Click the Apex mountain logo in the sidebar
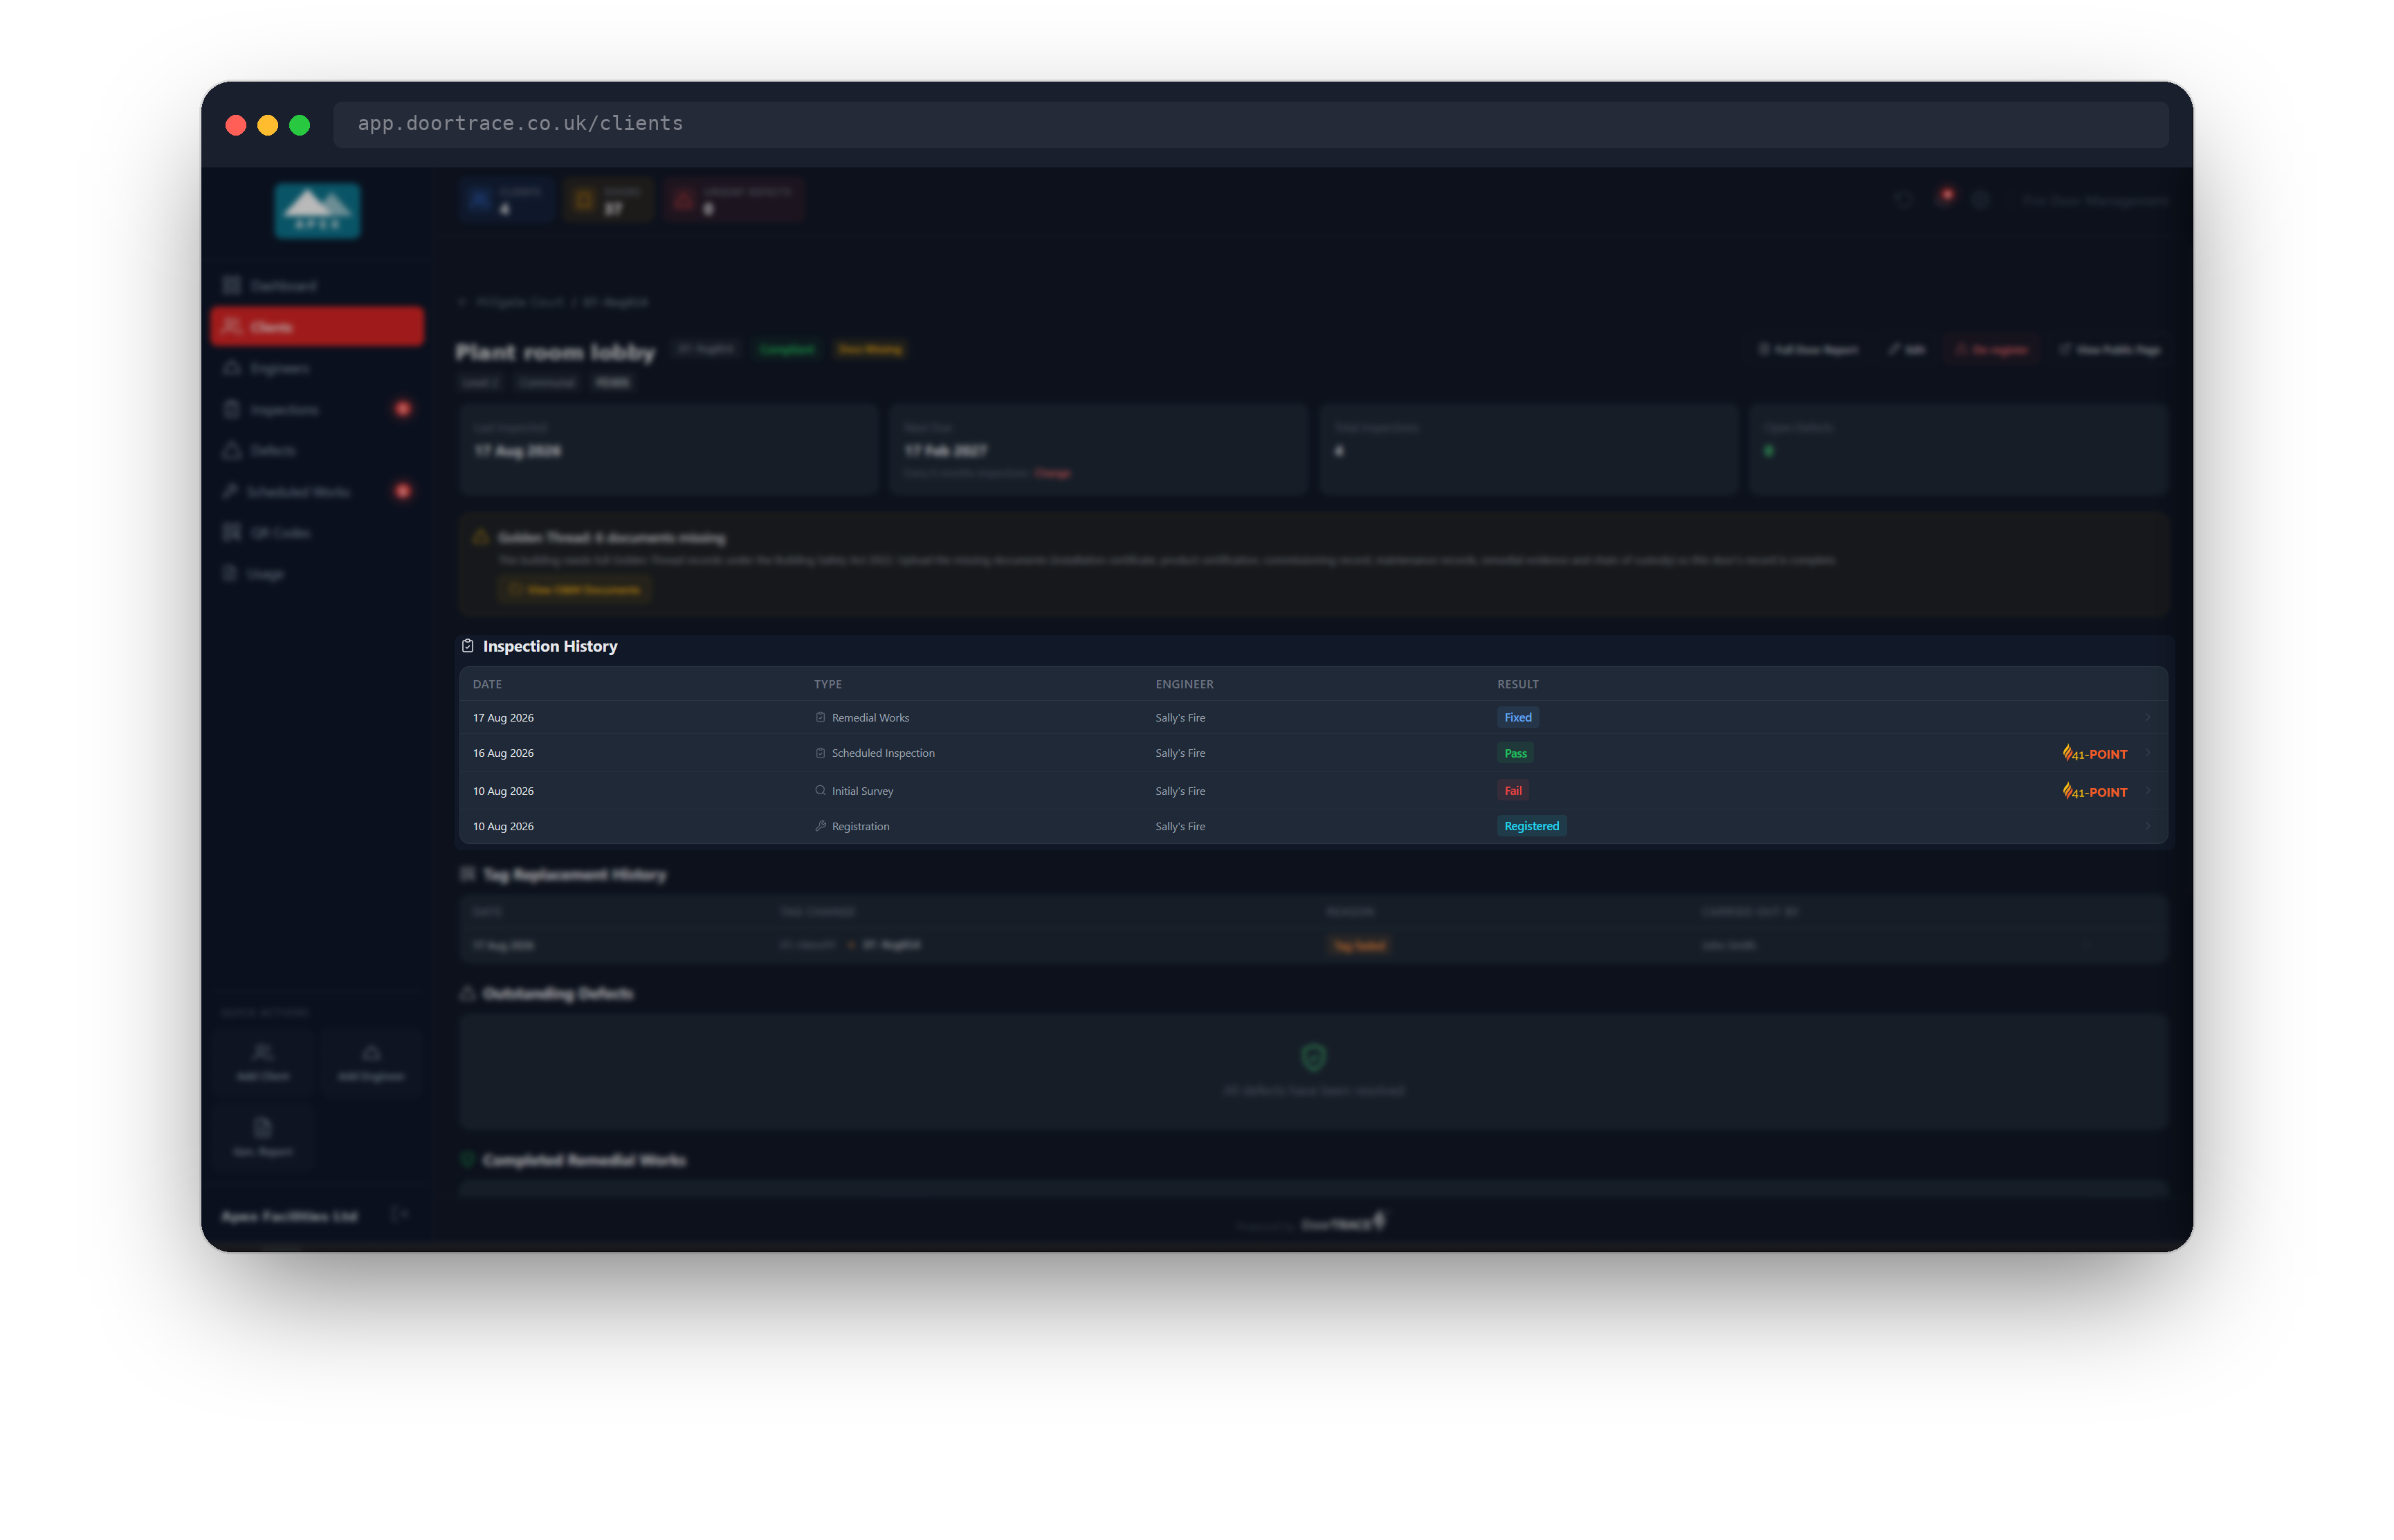Viewport: 2394px width, 1540px height. [x=317, y=210]
